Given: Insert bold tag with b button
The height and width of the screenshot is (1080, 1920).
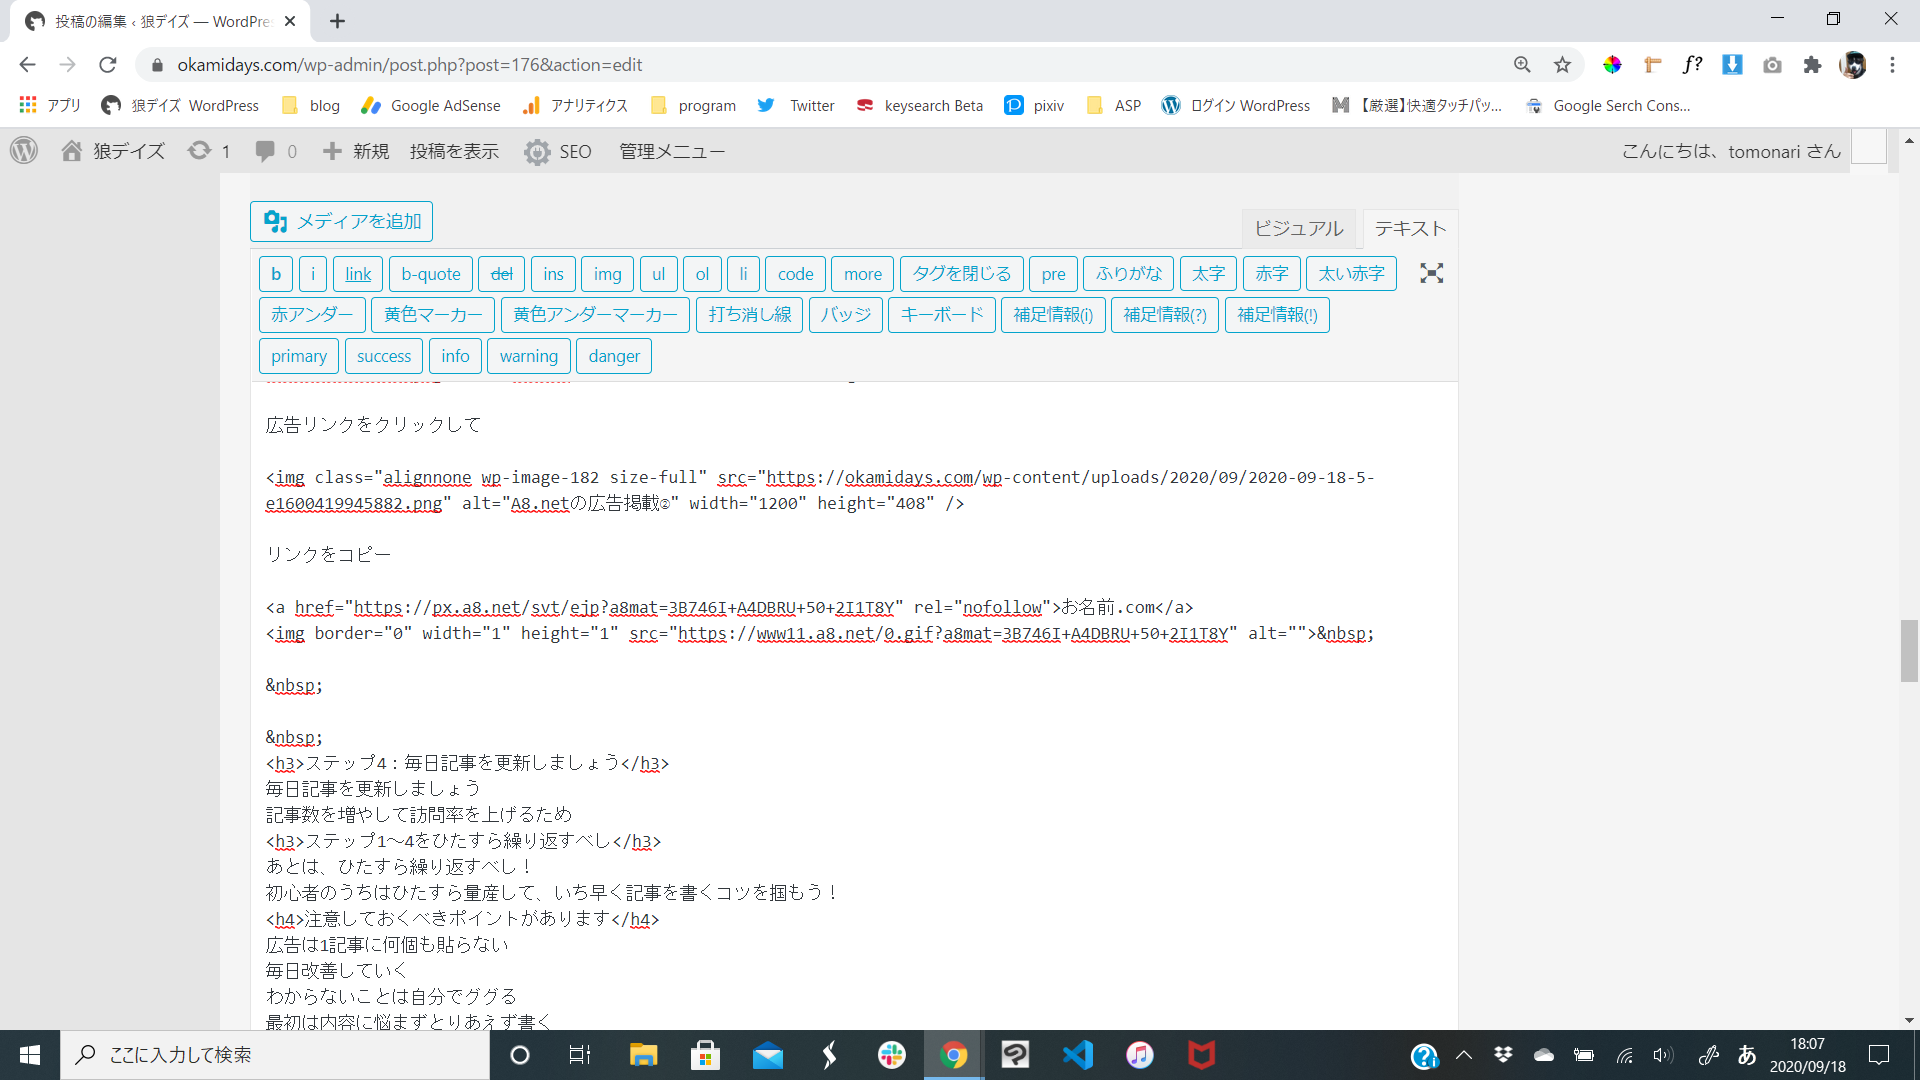Looking at the screenshot, I should click(276, 274).
